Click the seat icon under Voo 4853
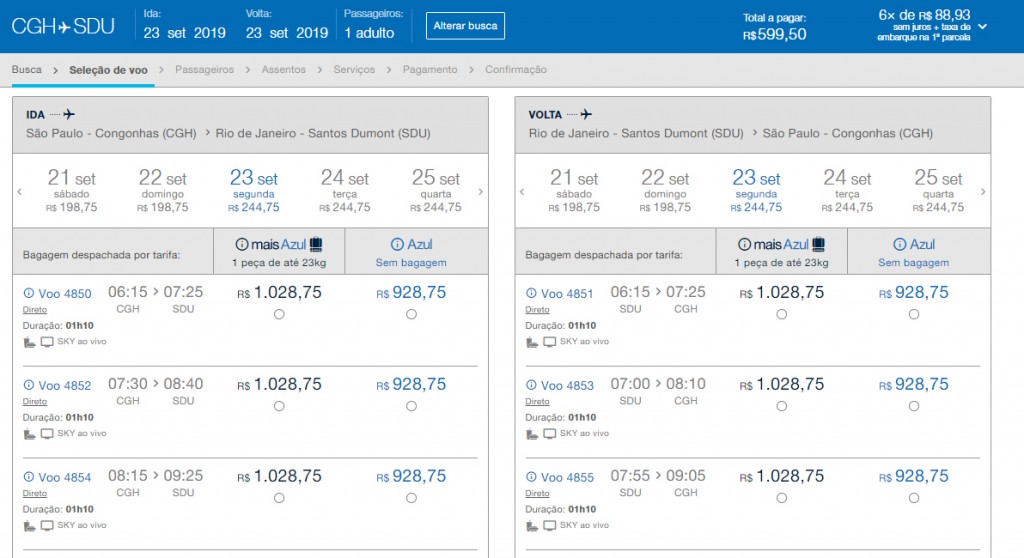Image resolution: width=1024 pixels, height=558 pixels. pos(532,434)
